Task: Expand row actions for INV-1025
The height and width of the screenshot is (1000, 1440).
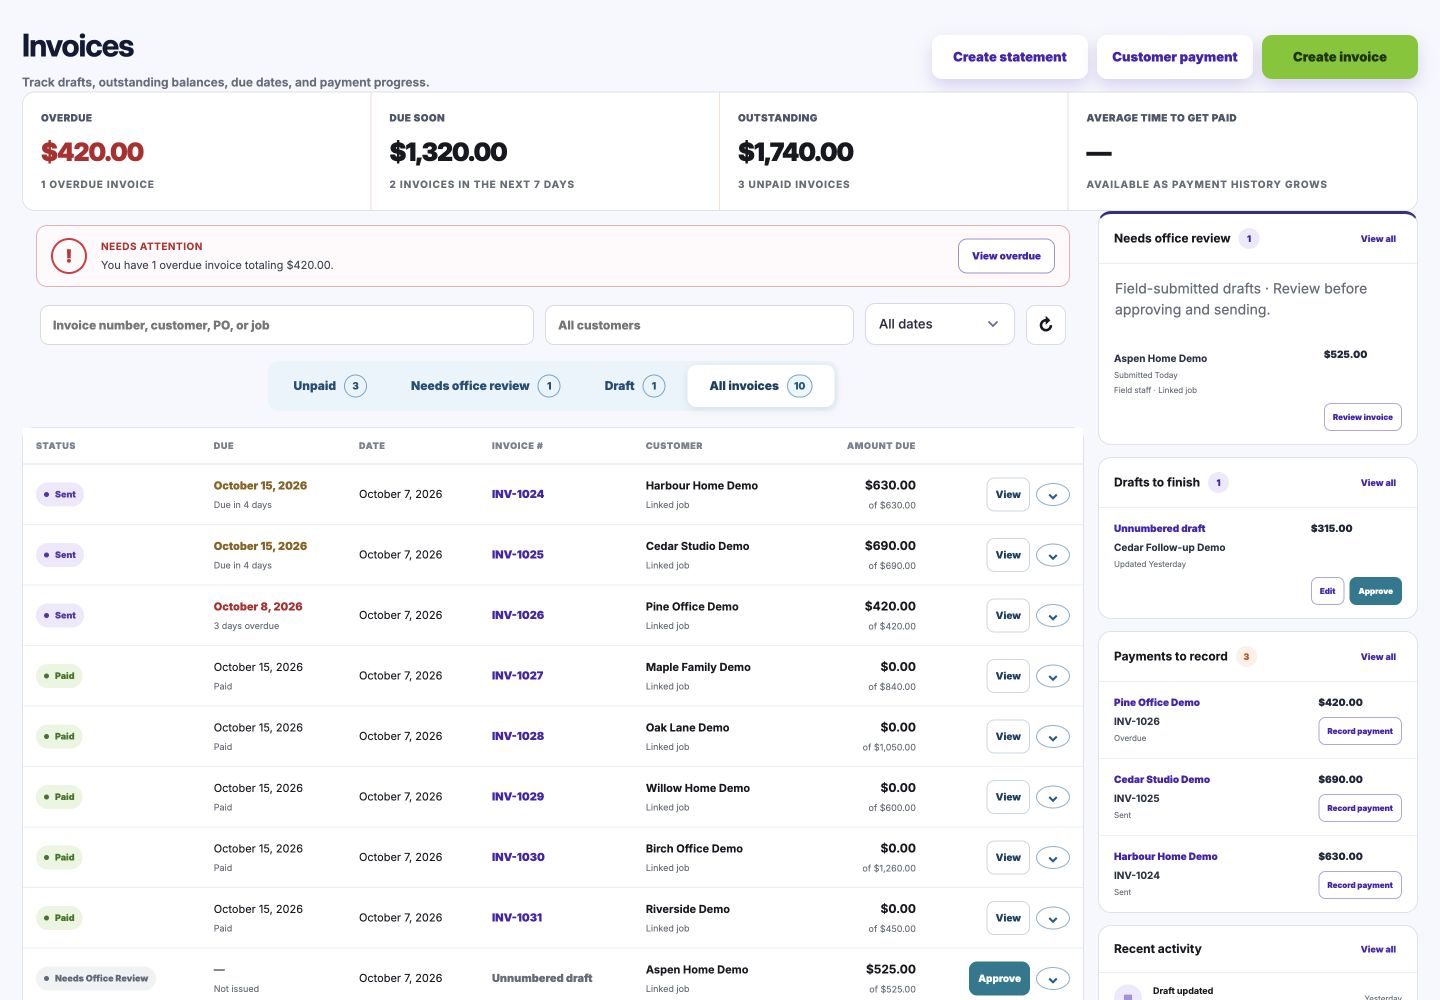Action: point(1053,555)
